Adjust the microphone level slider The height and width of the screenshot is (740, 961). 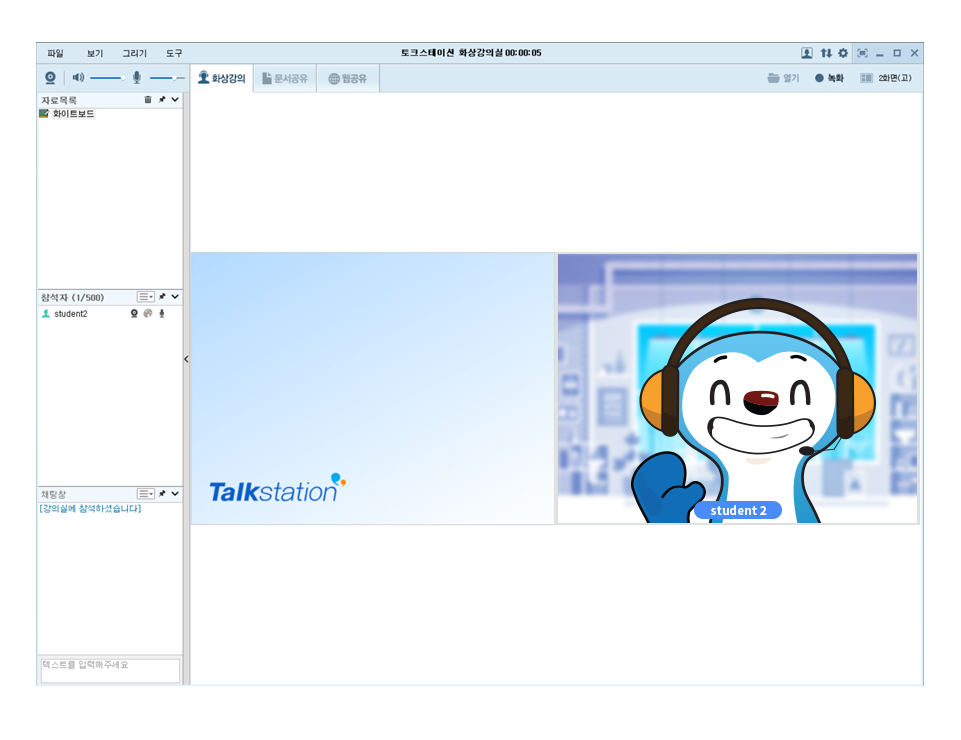coord(167,78)
